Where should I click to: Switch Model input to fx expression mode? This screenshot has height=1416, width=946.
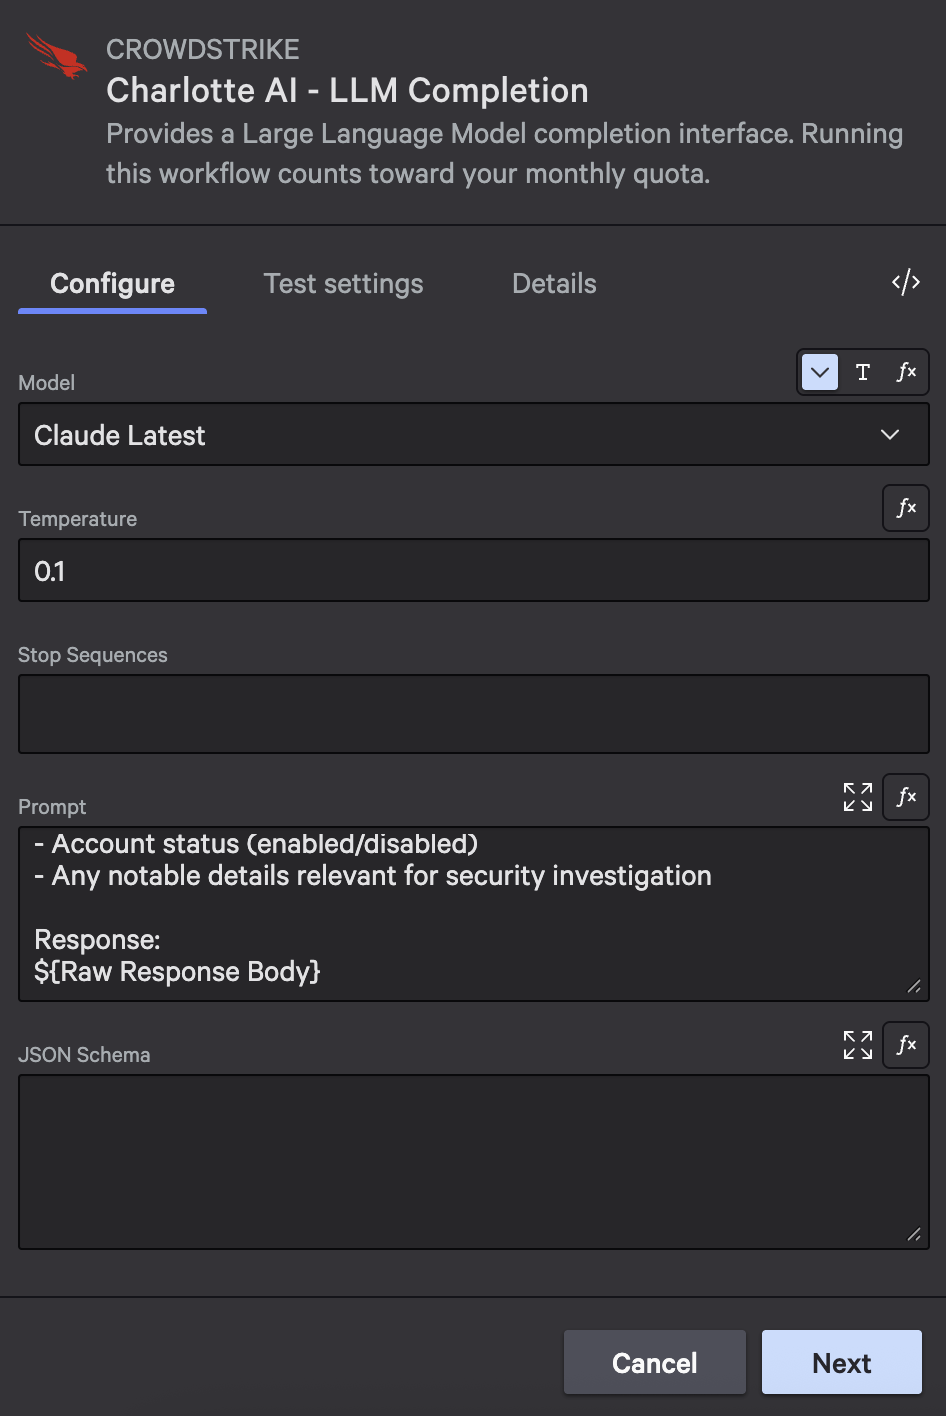coord(906,373)
